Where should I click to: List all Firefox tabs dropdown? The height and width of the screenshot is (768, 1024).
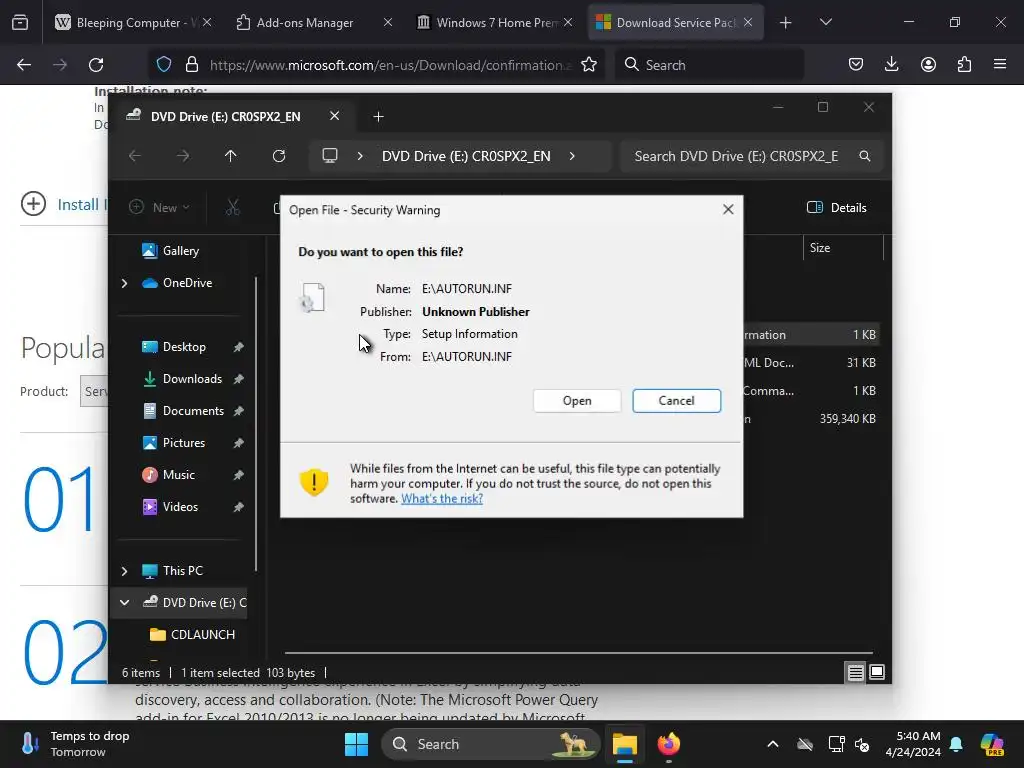[825, 23]
